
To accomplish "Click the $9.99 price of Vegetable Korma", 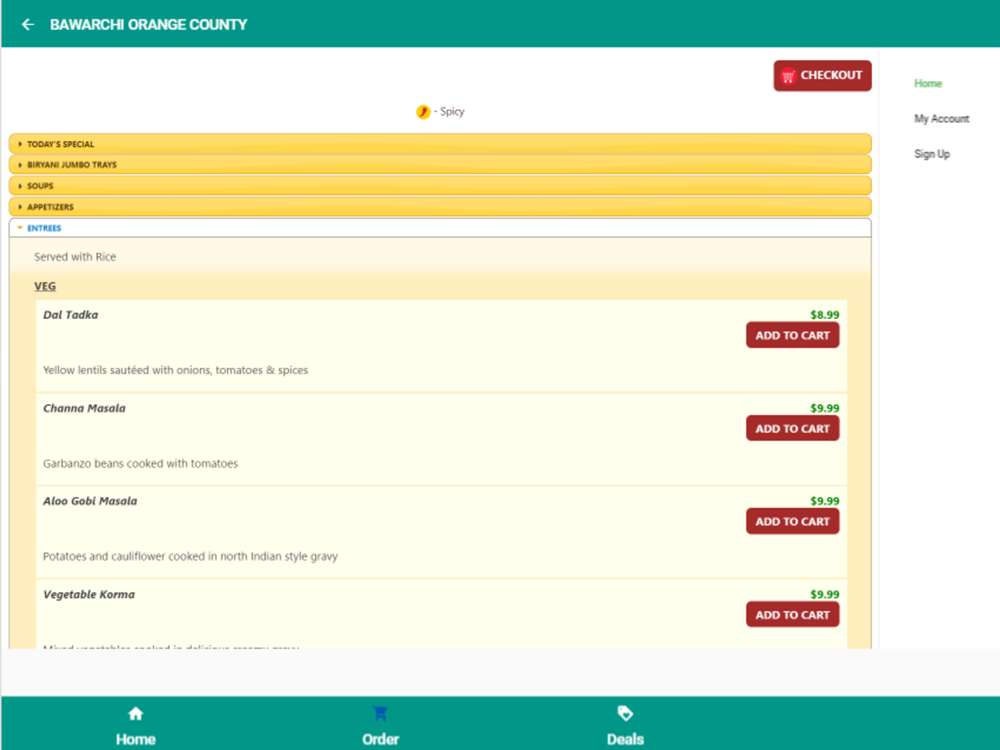I will [825, 594].
